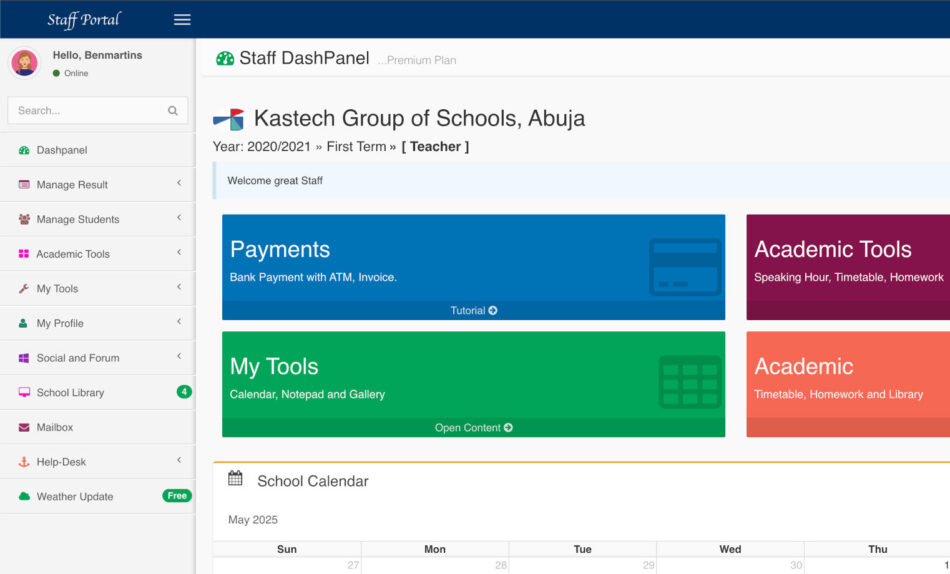This screenshot has width=950, height=574.
Task: Expand the My Profile submenu arrow
Action: tap(179, 322)
